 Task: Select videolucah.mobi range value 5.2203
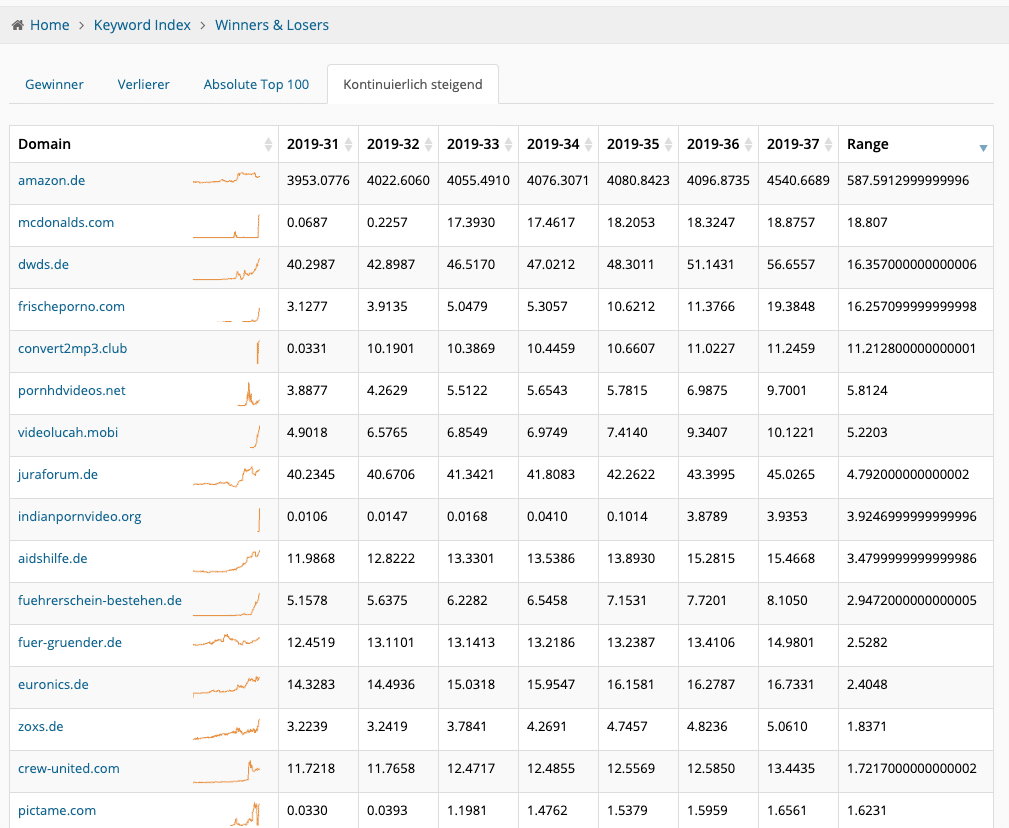point(867,432)
